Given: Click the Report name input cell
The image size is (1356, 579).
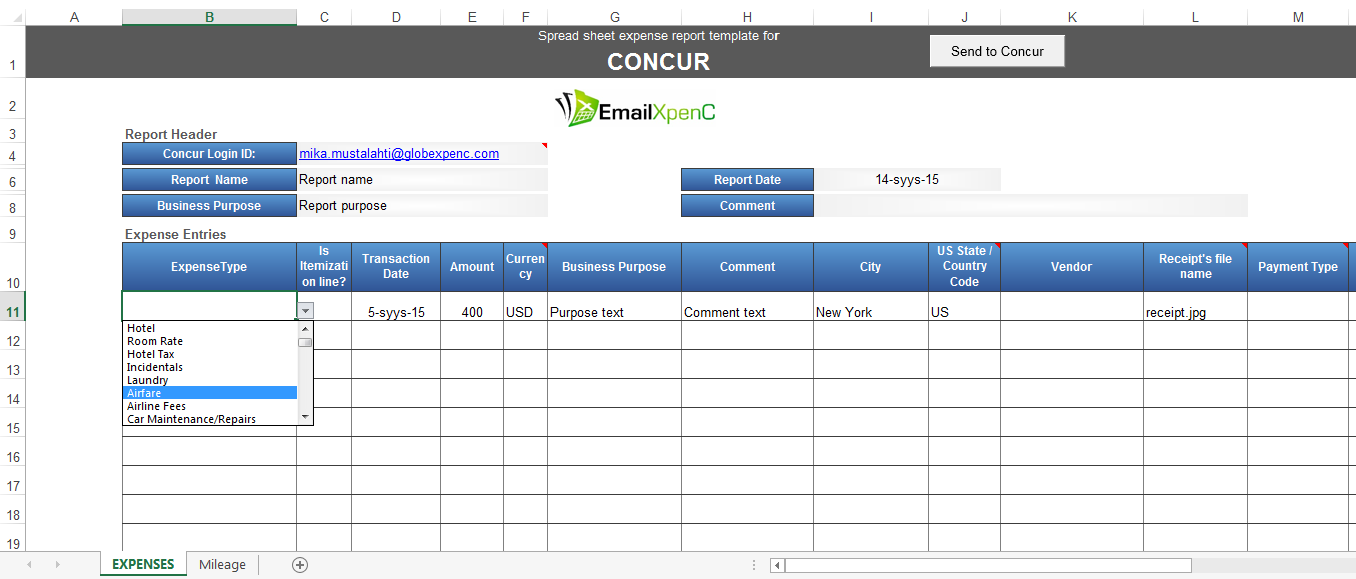Looking at the screenshot, I should [x=422, y=180].
